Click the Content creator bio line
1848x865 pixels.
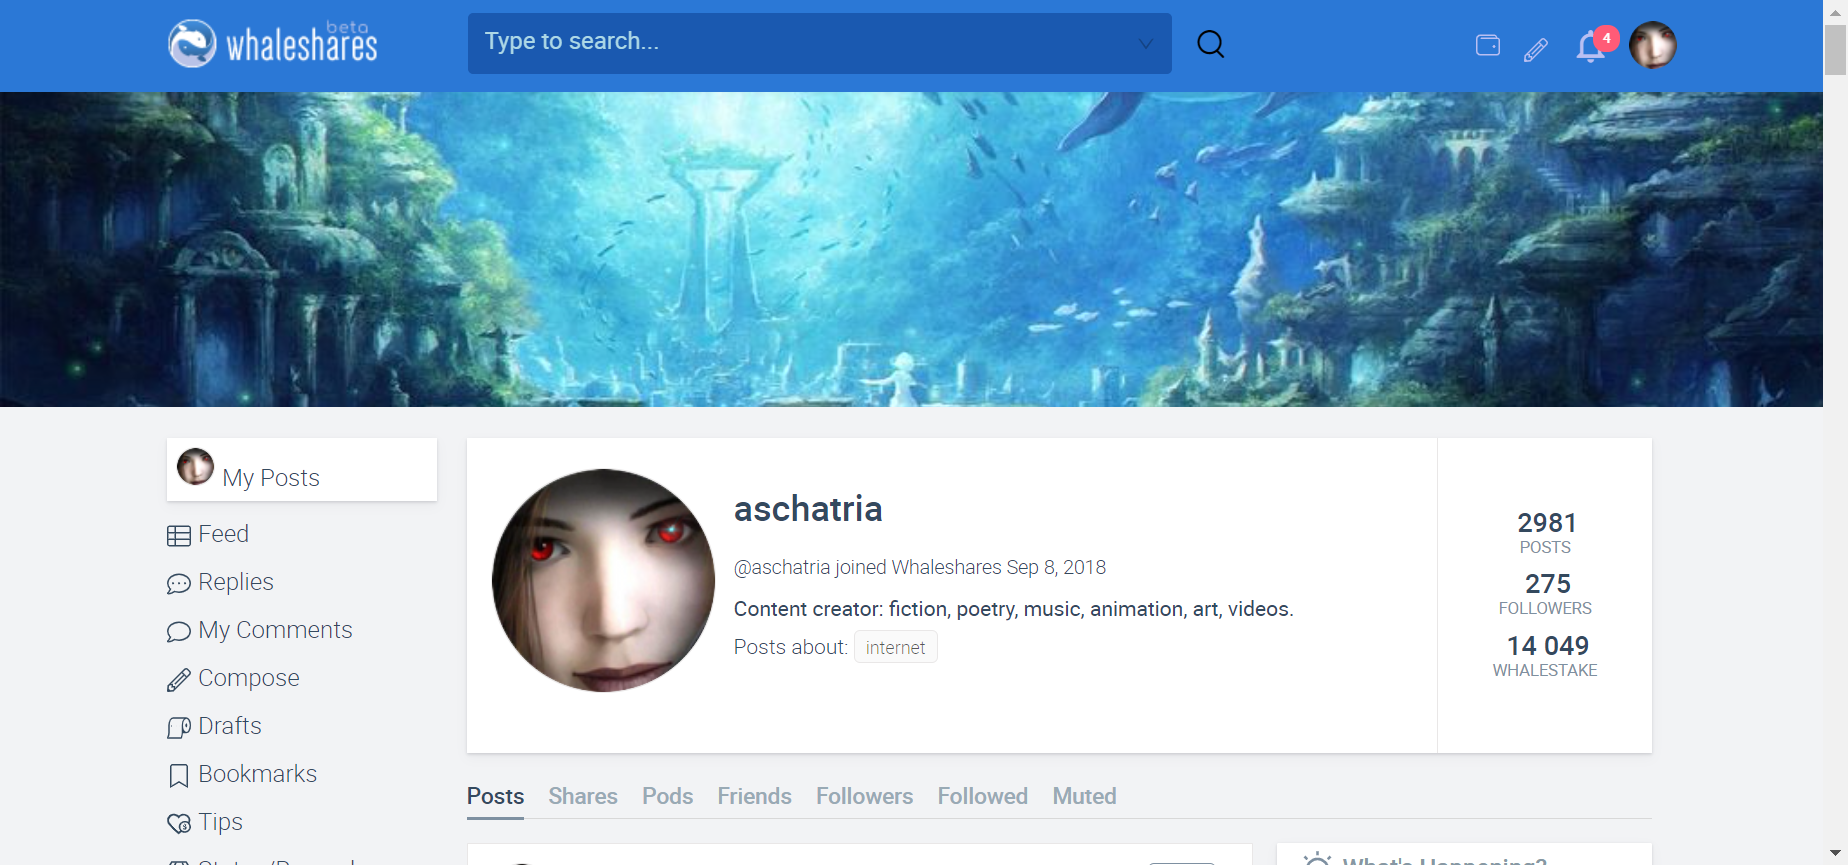tap(1013, 609)
